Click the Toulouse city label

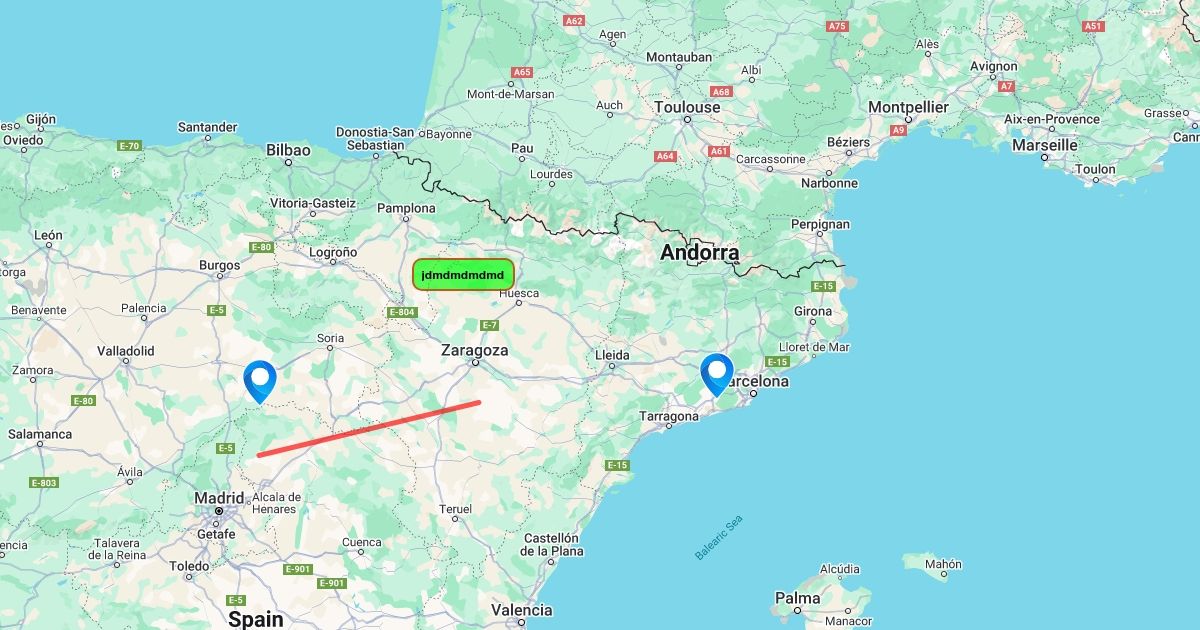tap(687, 107)
